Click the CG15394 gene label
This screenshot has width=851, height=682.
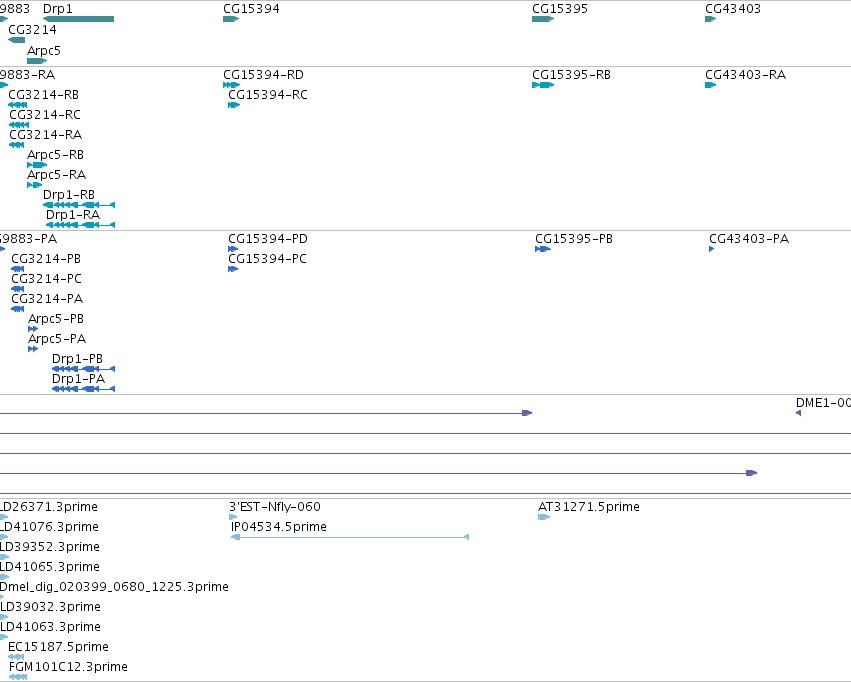pos(251,9)
